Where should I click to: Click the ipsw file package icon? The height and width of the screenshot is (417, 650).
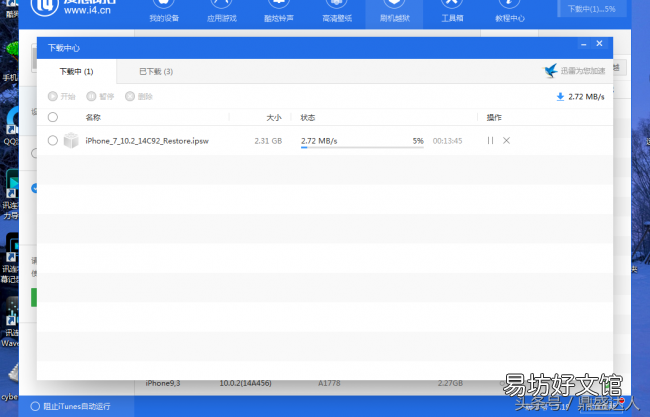pos(71,141)
